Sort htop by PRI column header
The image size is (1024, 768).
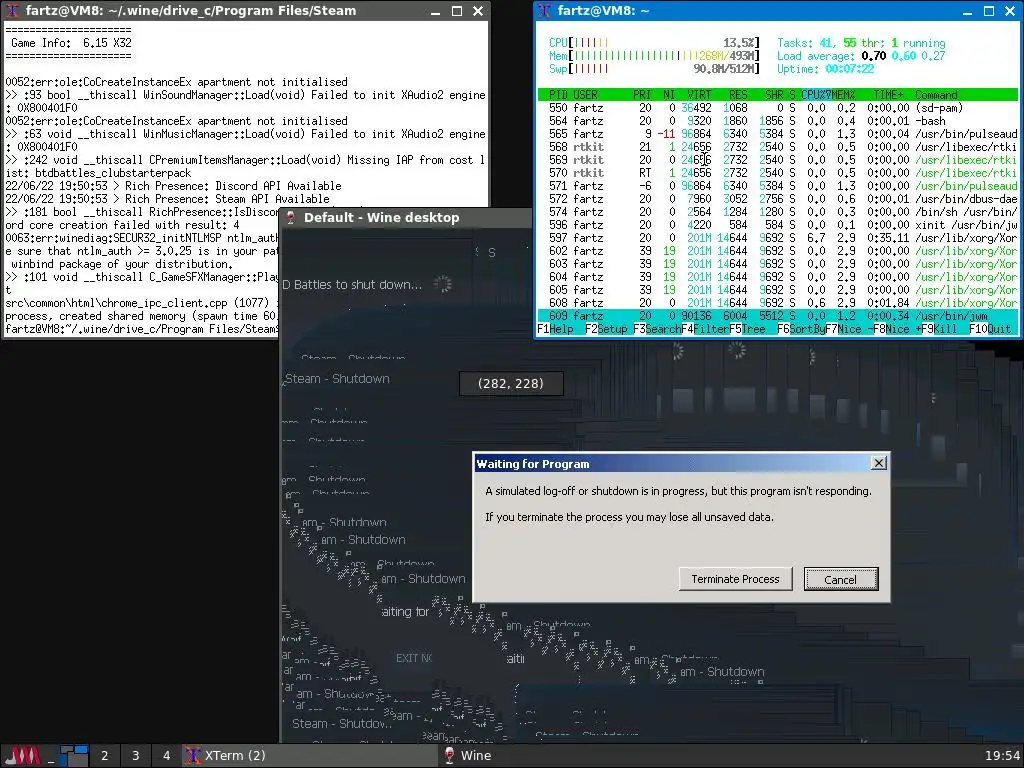(x=642, y=95)
